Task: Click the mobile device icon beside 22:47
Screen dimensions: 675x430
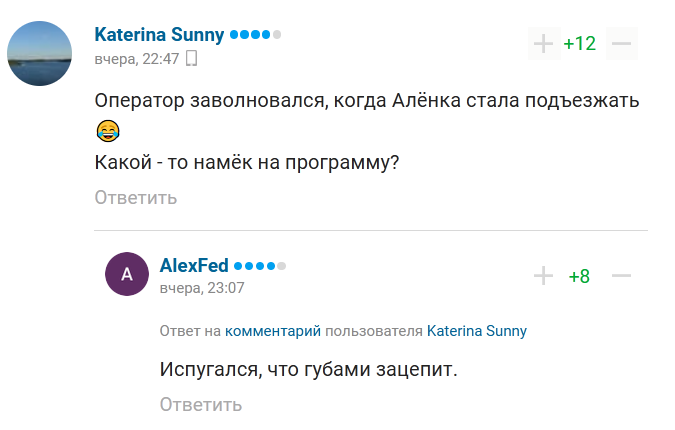Action: (192, 58)
